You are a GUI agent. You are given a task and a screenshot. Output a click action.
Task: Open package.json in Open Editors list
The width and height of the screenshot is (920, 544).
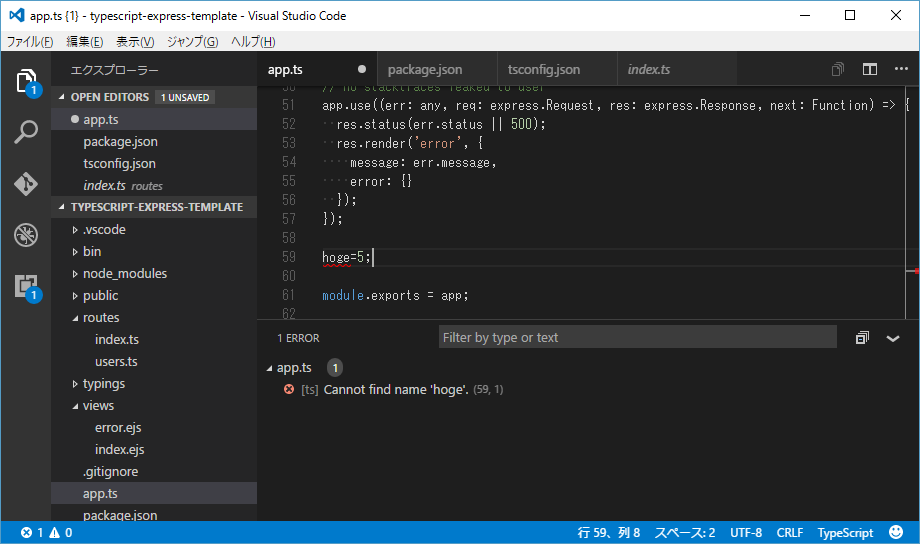tap(154, 141)
